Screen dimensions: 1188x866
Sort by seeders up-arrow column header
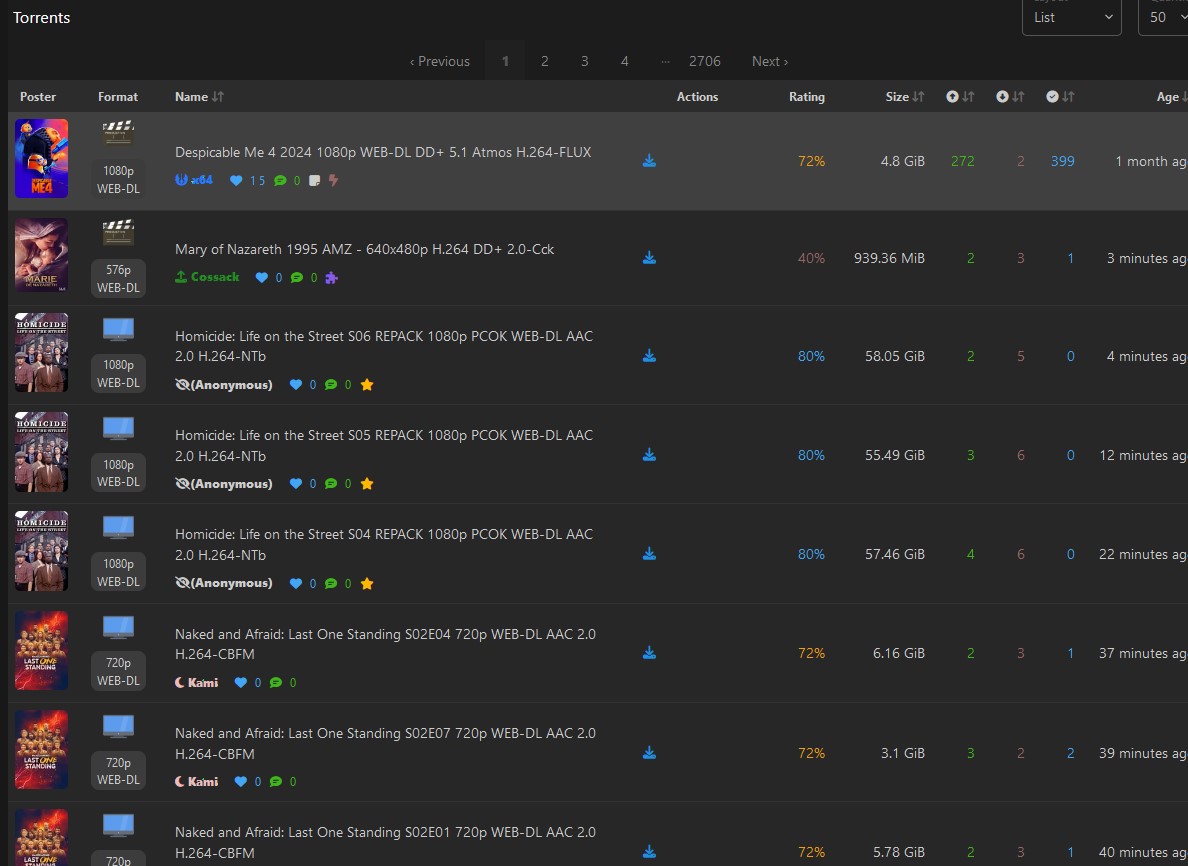pos(960,97)
